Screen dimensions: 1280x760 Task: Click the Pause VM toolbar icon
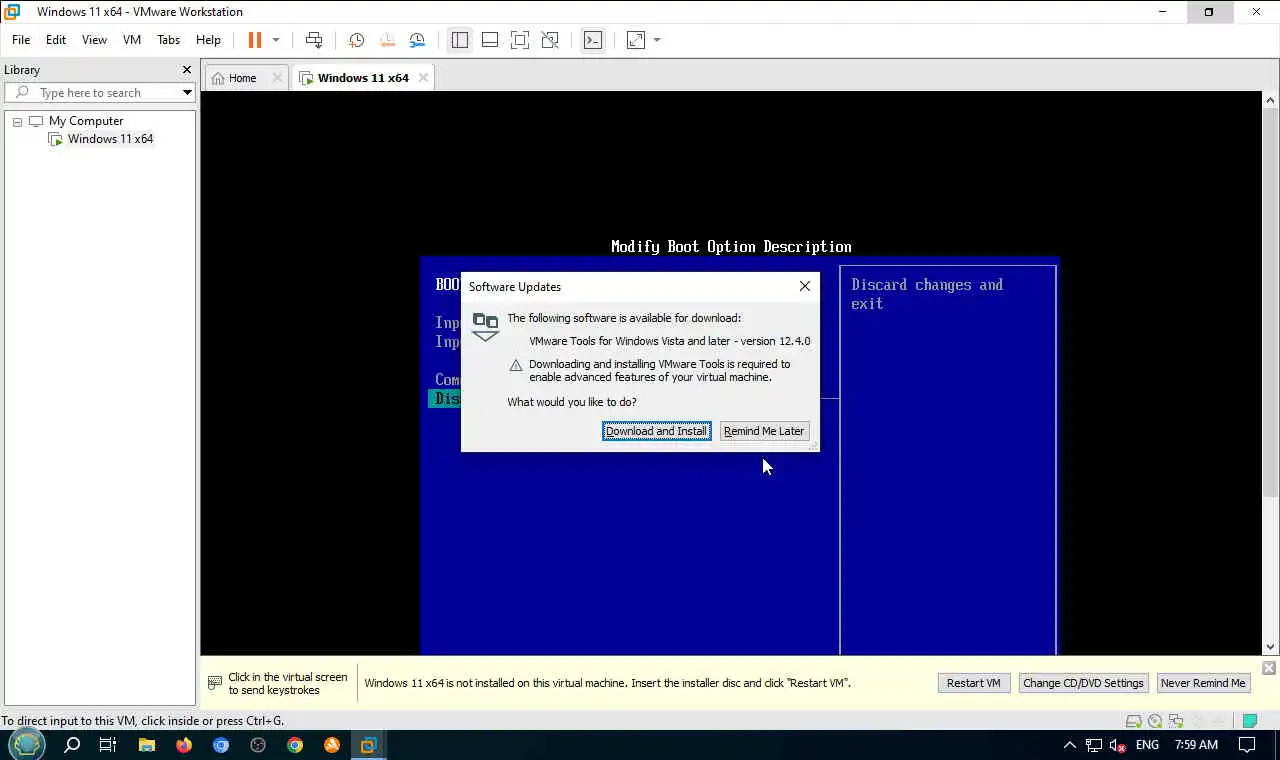tap(254, 40)
